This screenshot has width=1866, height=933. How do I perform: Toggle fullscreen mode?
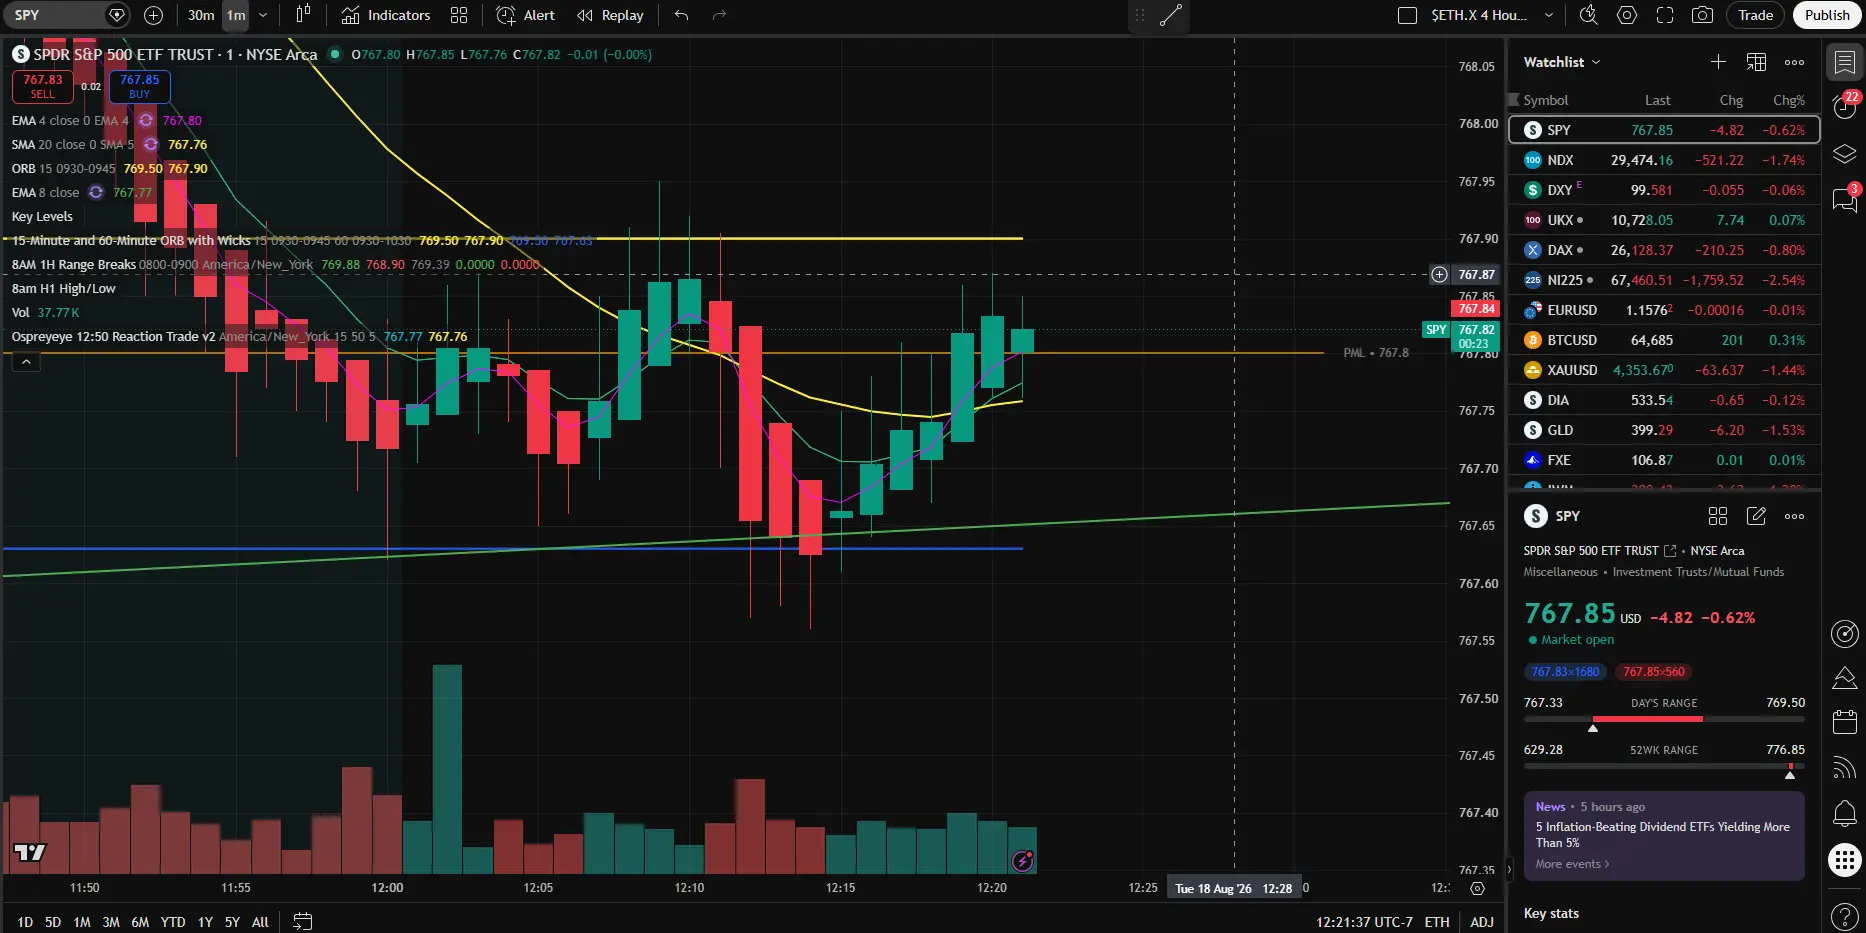point(1665,15)
